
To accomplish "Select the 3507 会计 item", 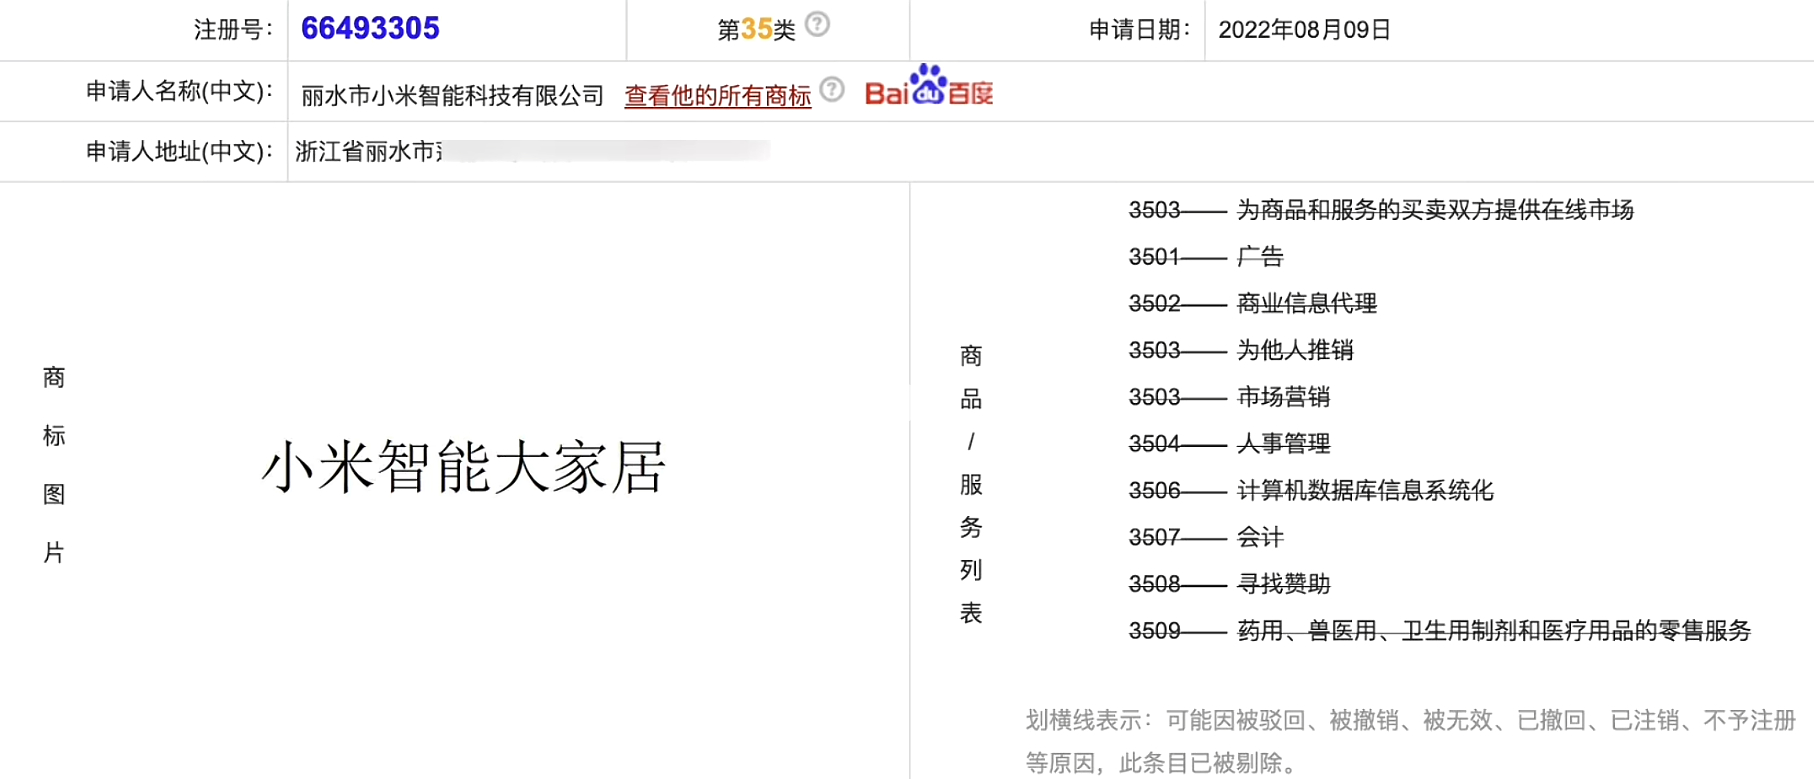I will click(1206, 538).
